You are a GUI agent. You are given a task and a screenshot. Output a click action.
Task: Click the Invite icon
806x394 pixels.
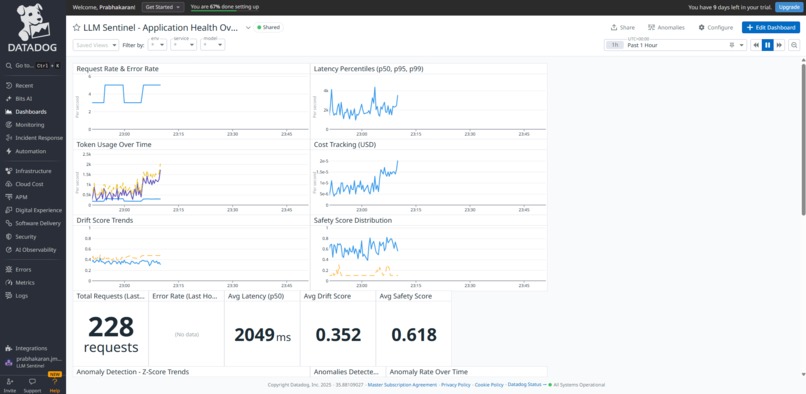pos(10,382)
